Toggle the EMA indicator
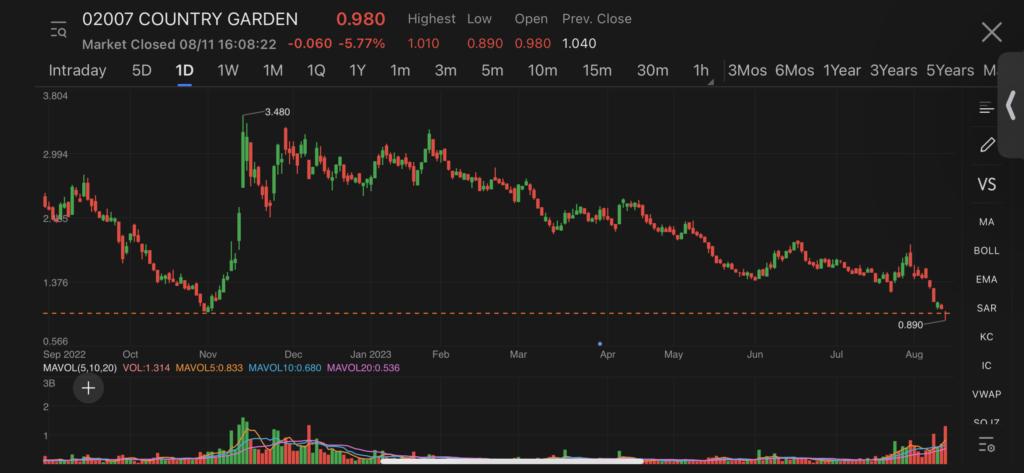 coord(986,280)
